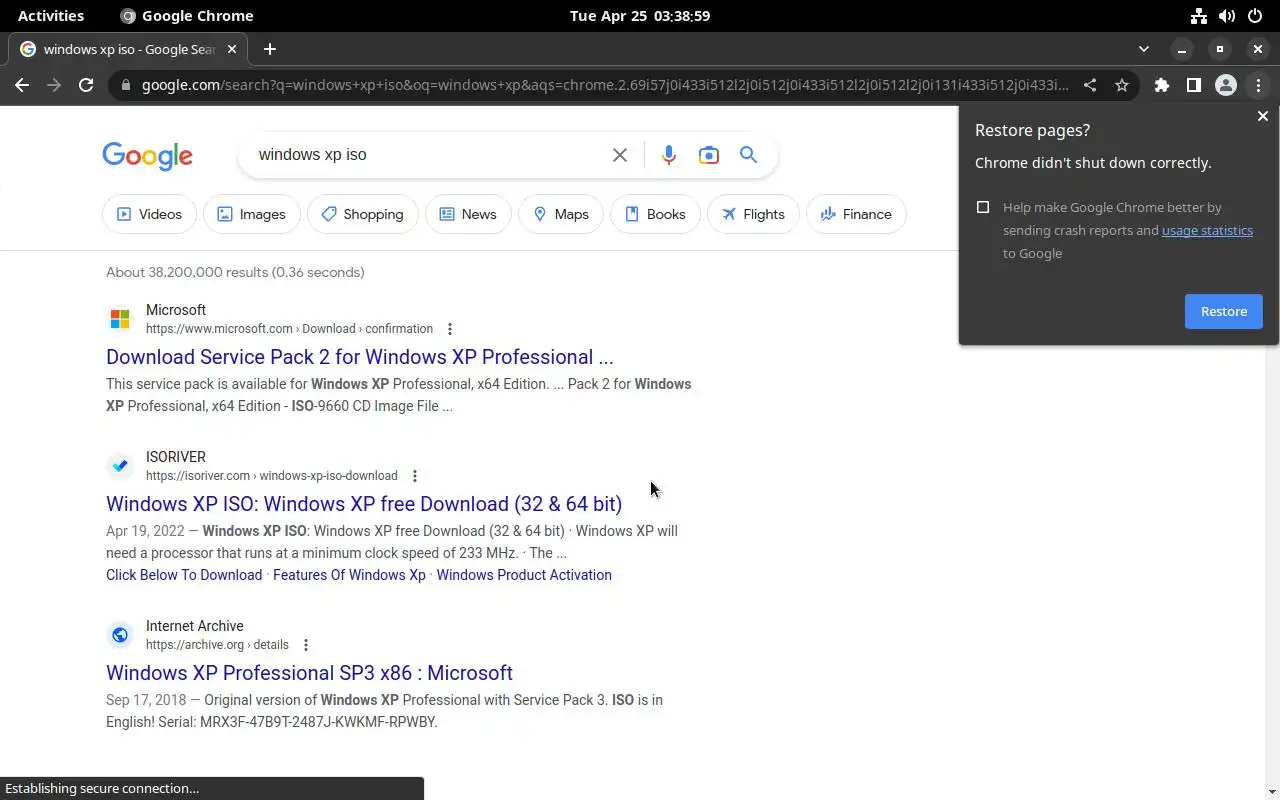Restore pages with Restore button
1280x800 pixels.
point(1224,311)
